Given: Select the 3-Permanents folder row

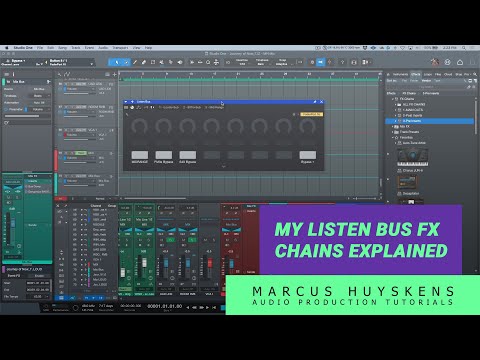Looking at the screenshot, I should (x=429, y=121).
